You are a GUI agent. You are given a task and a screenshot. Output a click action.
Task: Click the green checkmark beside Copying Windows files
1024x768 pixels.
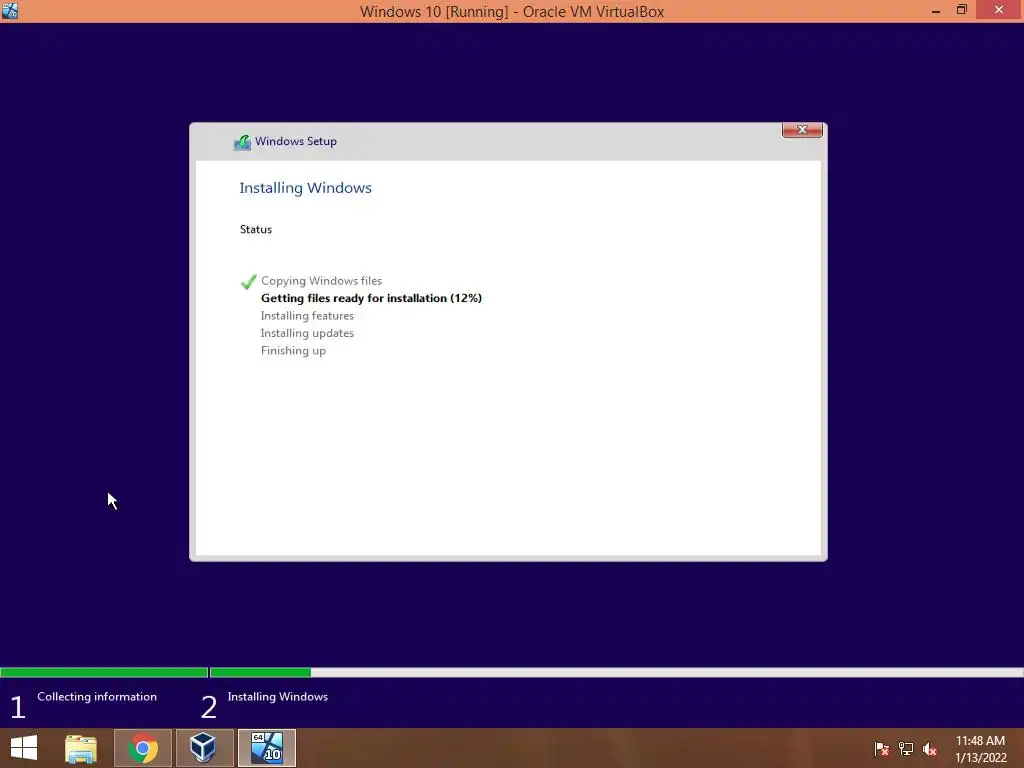[249, 281]
